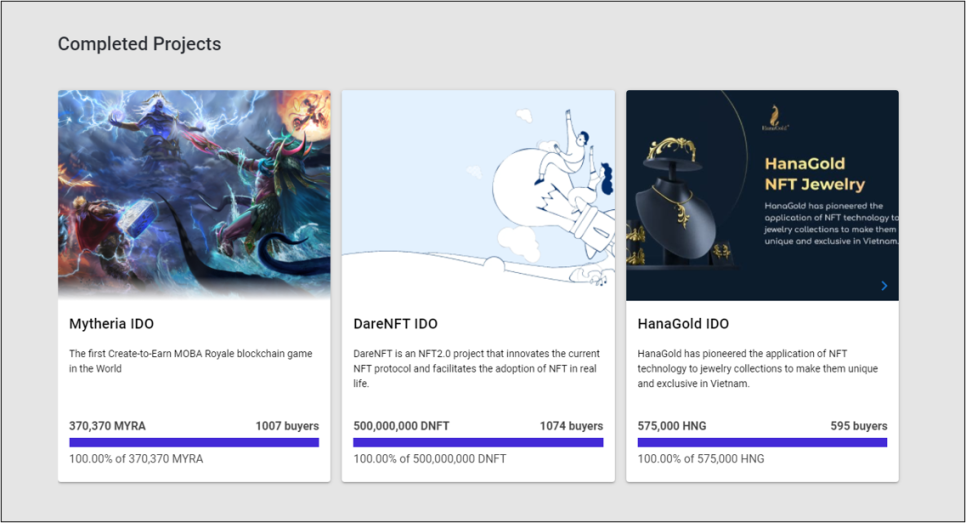Image resolution: width=966 pixels, height=523 pixels.
Task: Open the HanaGold IDO title link
Action: (x=683, y=324)
